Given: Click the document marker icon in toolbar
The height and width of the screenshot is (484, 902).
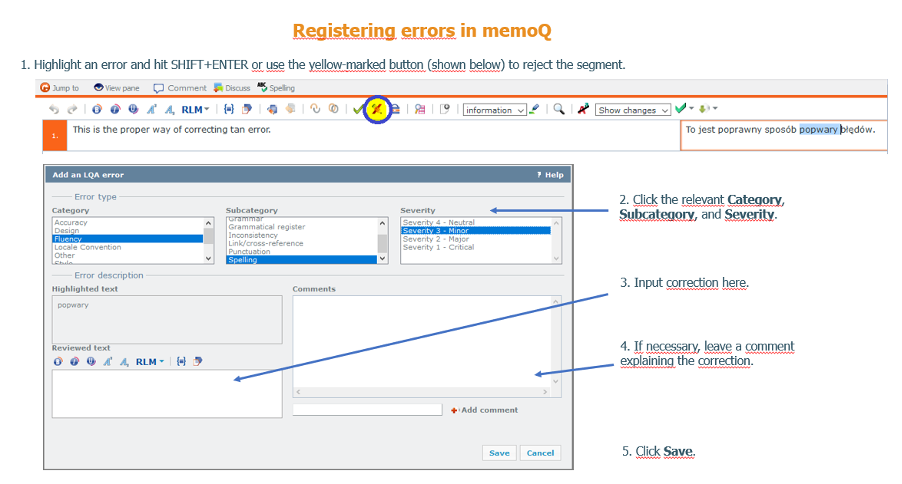Looking at the screenshot, I should [445, 109].
